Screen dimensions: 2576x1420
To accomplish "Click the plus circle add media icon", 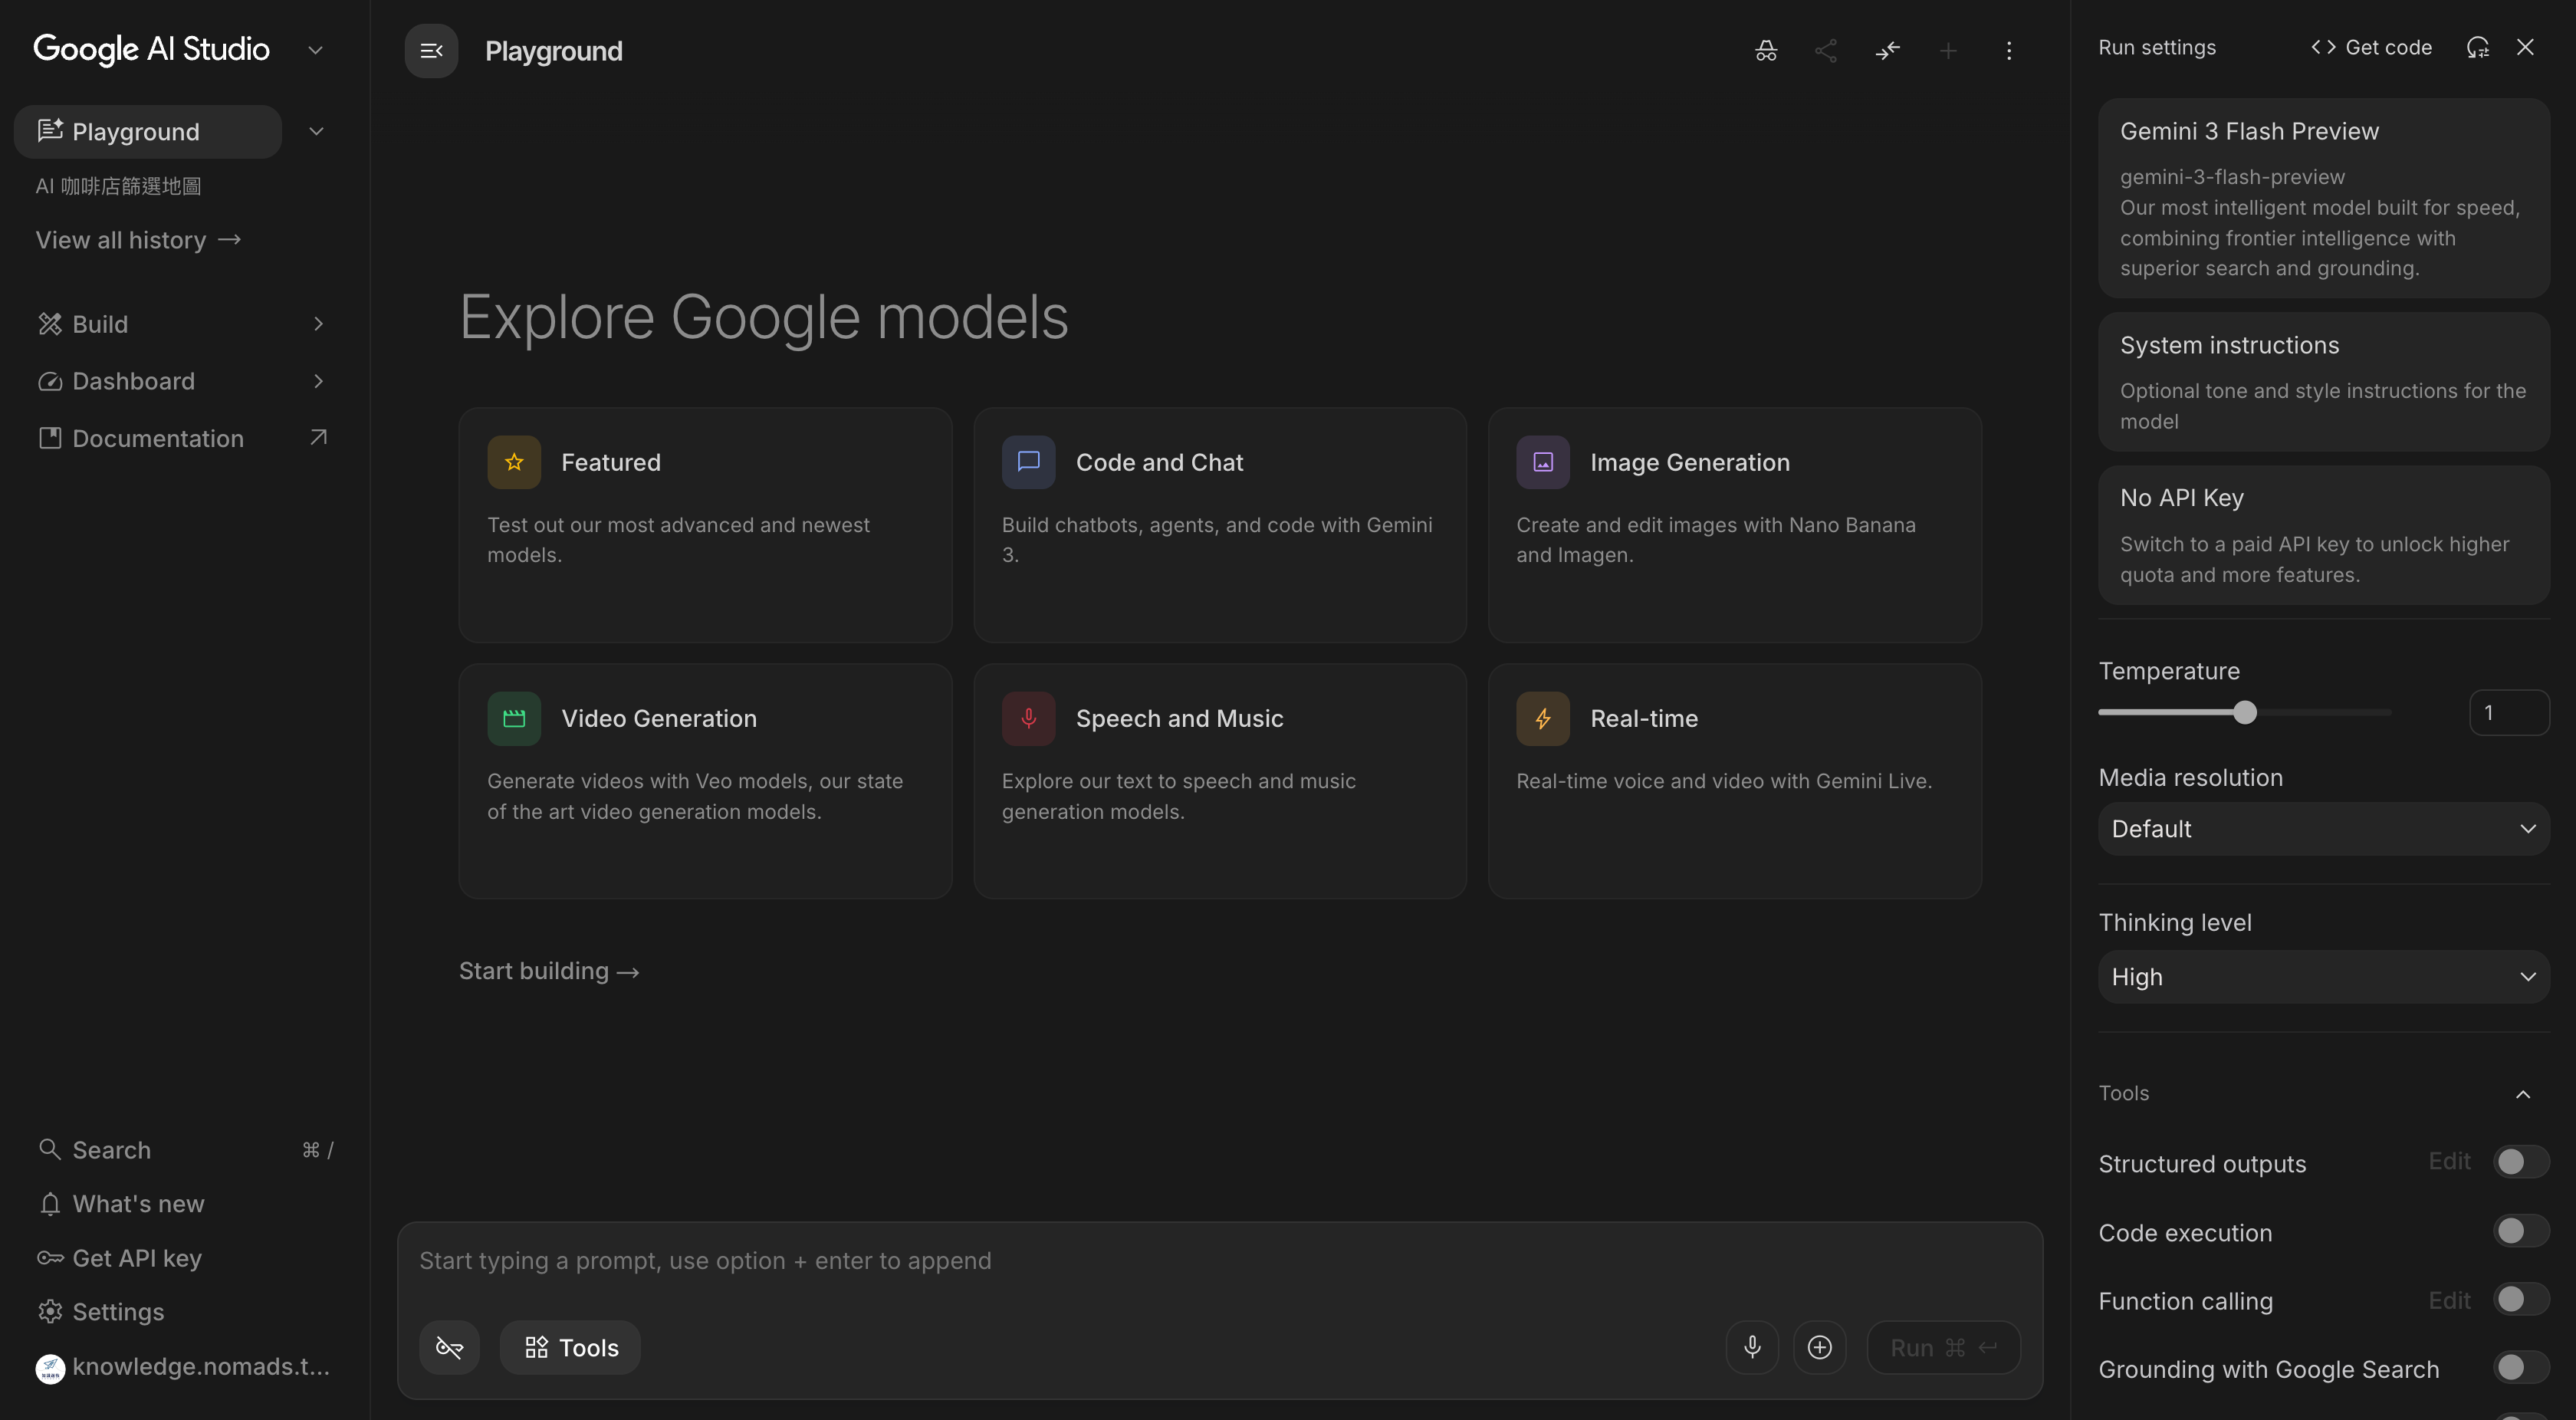I will tap(1820, 1347).
